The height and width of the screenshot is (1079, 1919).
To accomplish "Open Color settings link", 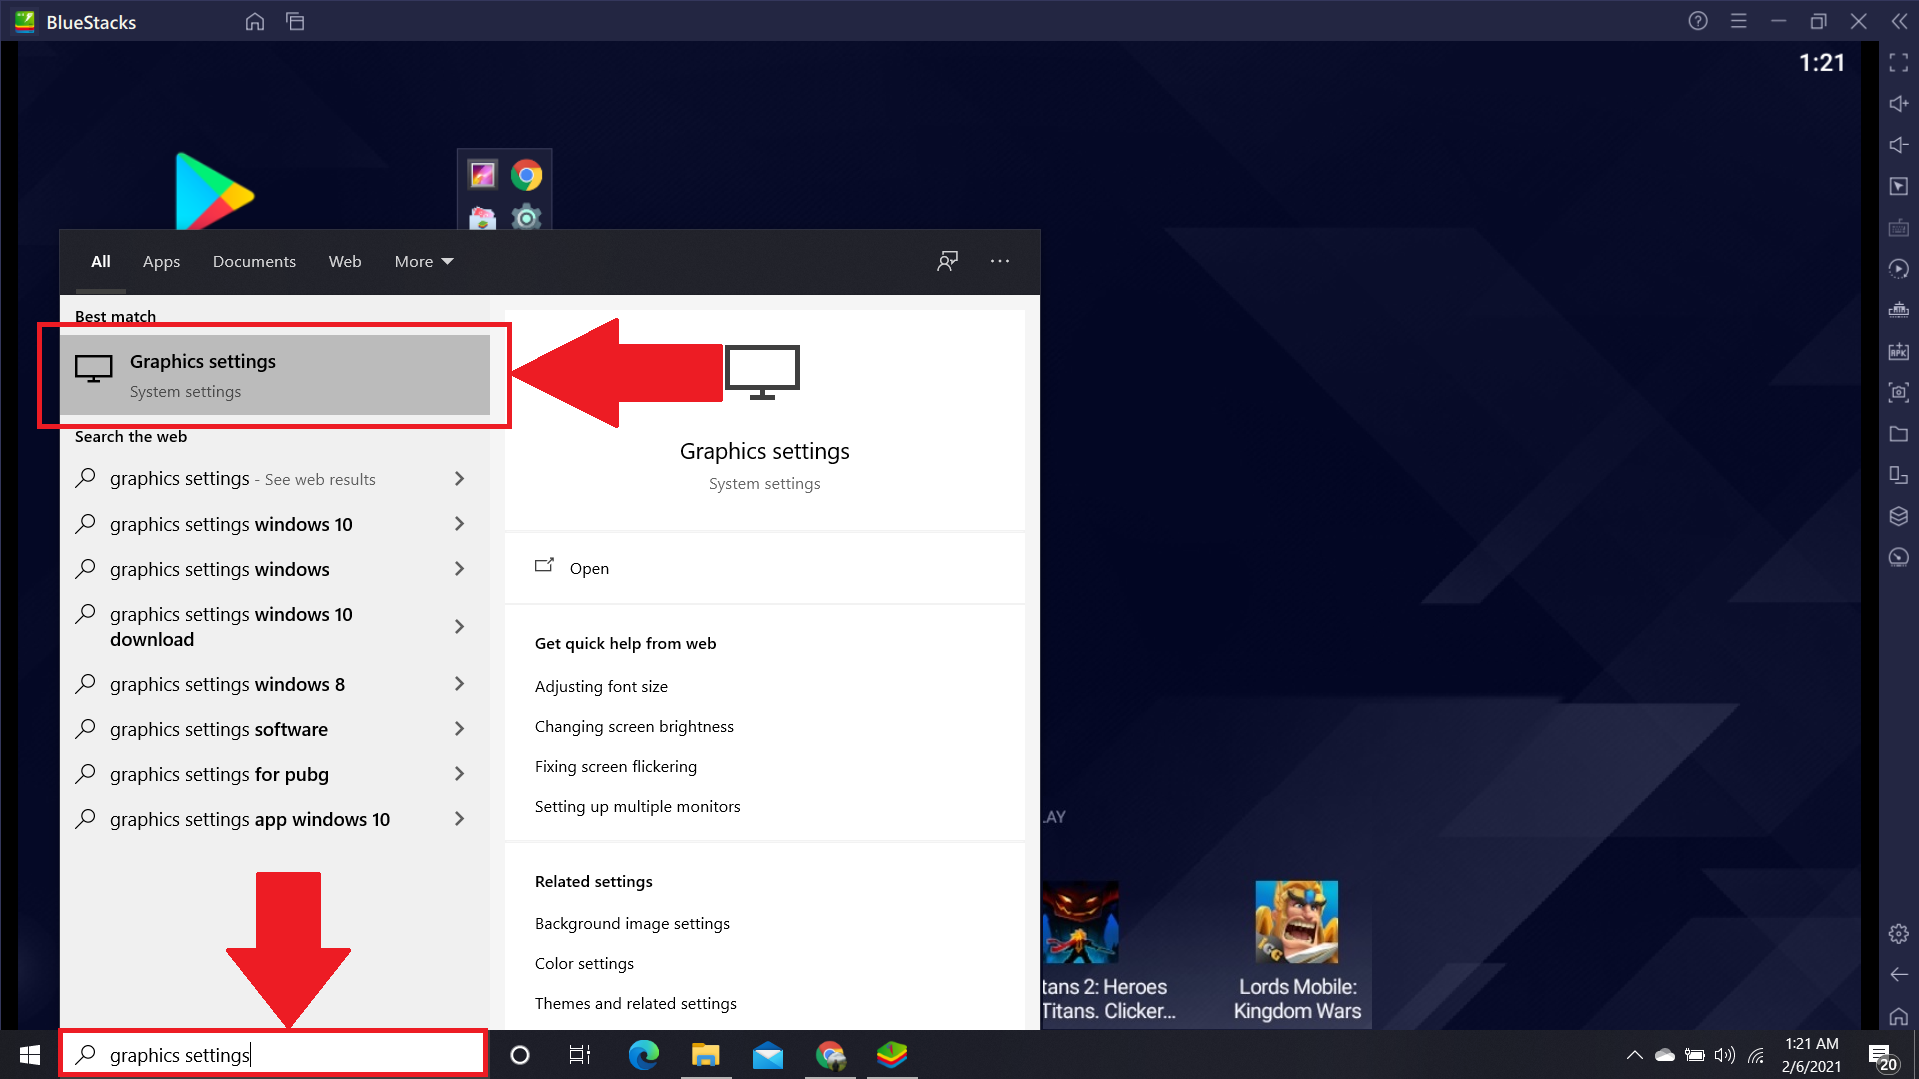I will 584,963.
